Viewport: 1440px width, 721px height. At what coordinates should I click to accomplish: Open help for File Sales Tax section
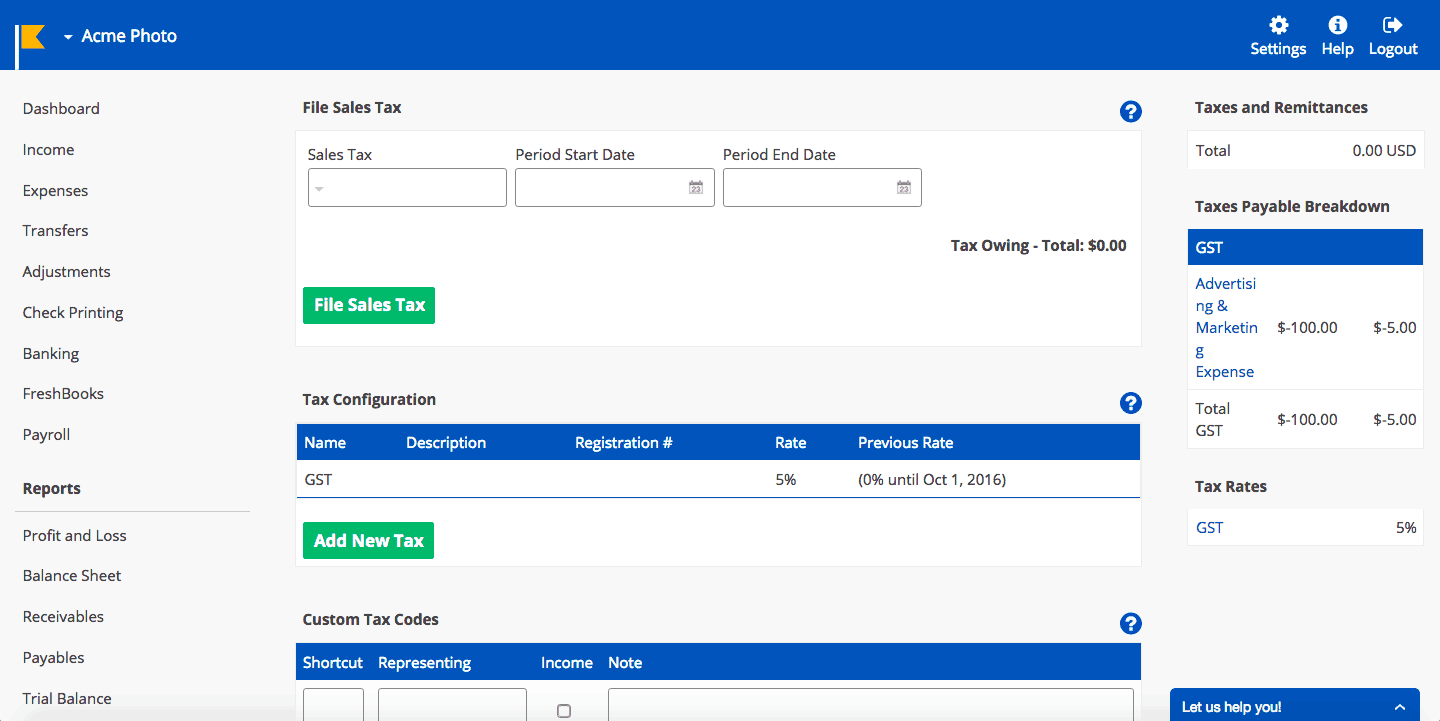point(1131,112)
